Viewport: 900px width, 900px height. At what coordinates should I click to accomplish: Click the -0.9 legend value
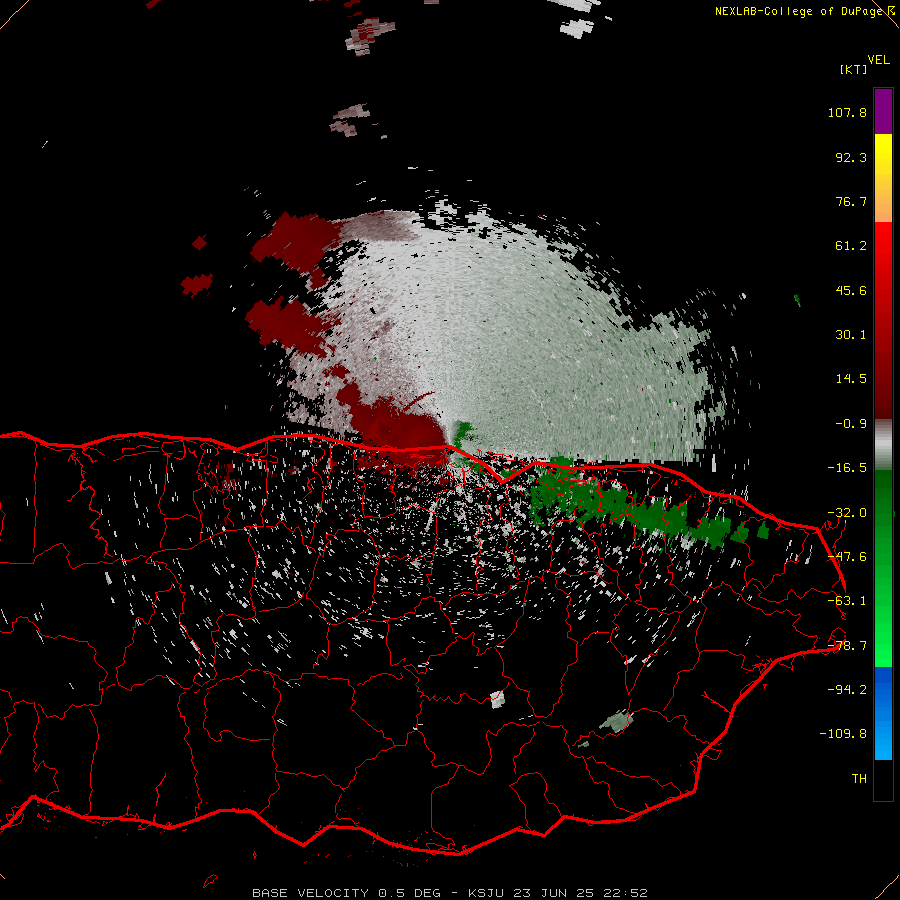point(851,424)
